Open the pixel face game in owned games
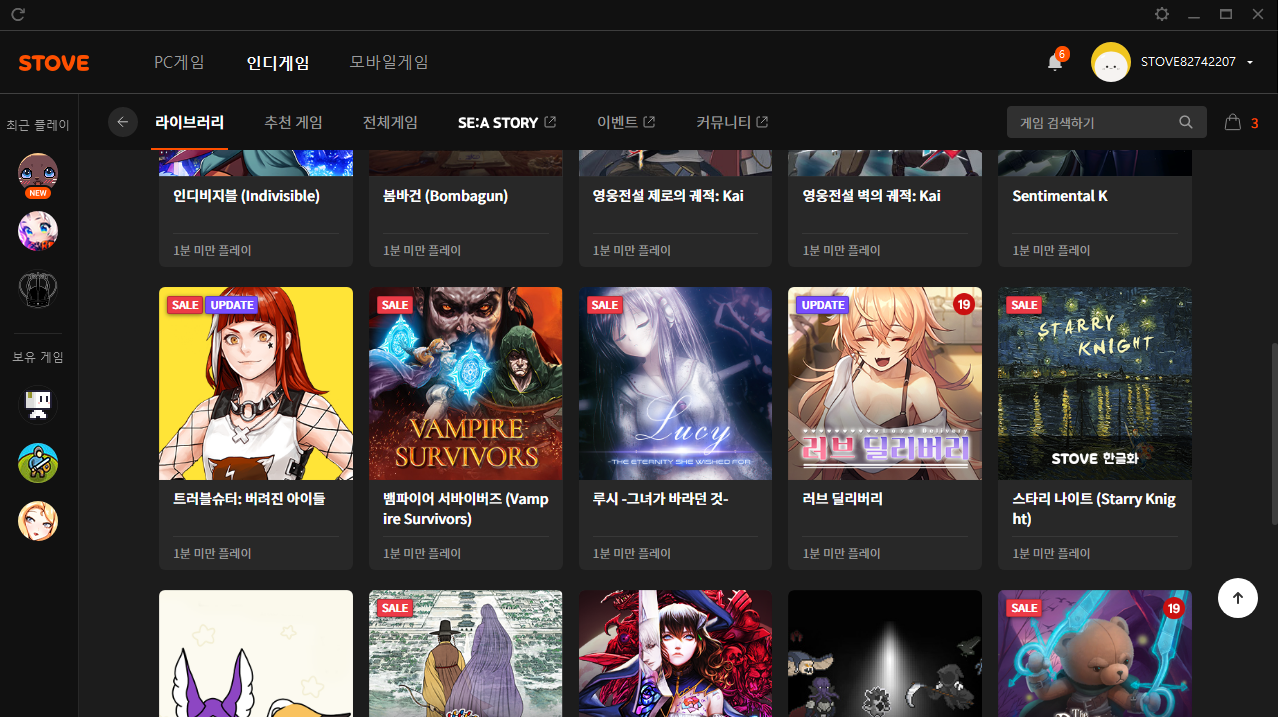This screenshot has height=717, width=1278. point(38,404)
